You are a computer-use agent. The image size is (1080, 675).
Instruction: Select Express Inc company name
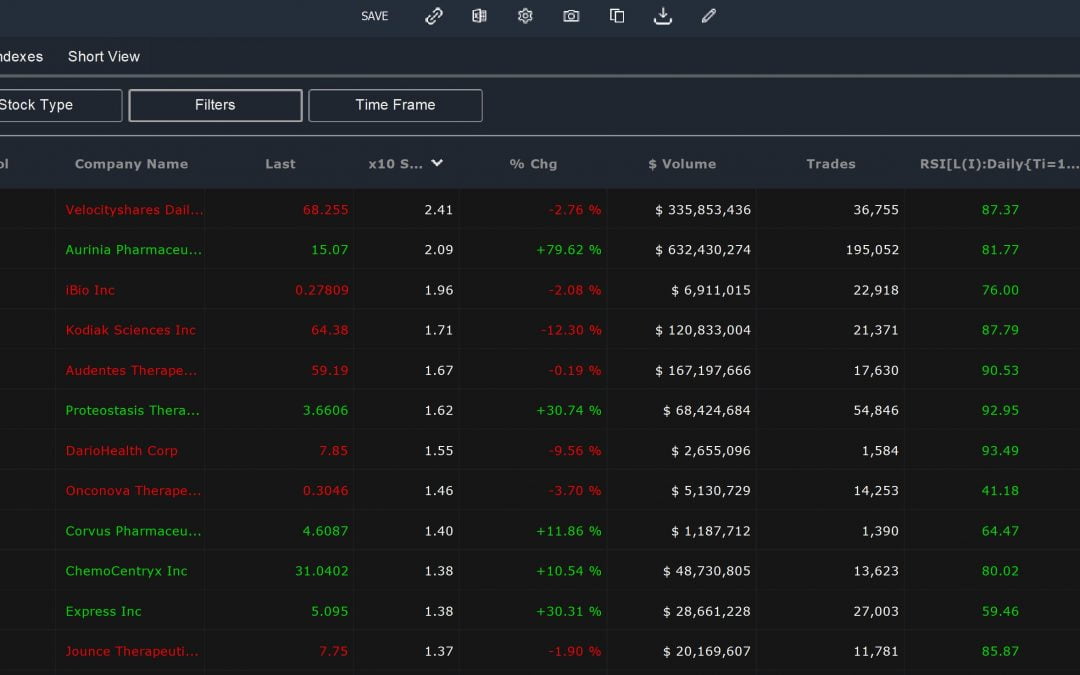coord(103,611)
